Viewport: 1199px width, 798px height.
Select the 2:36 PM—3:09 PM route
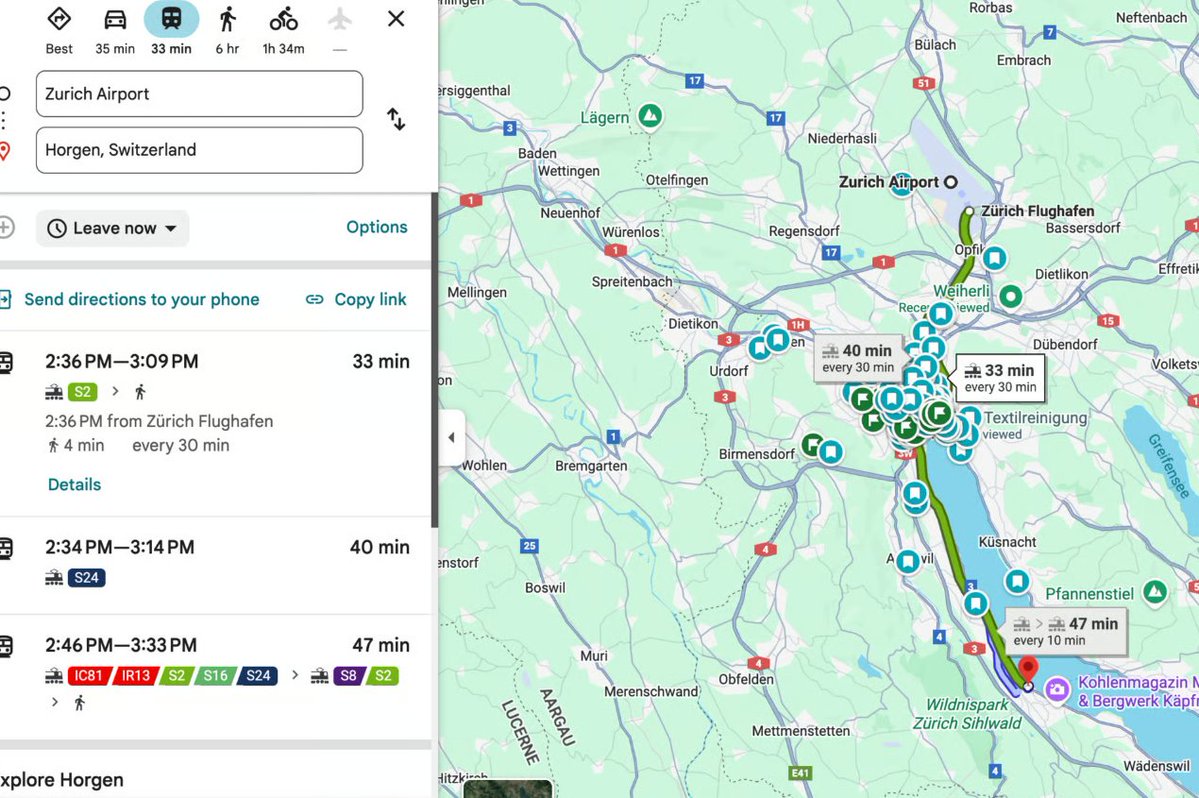point(216,423)
